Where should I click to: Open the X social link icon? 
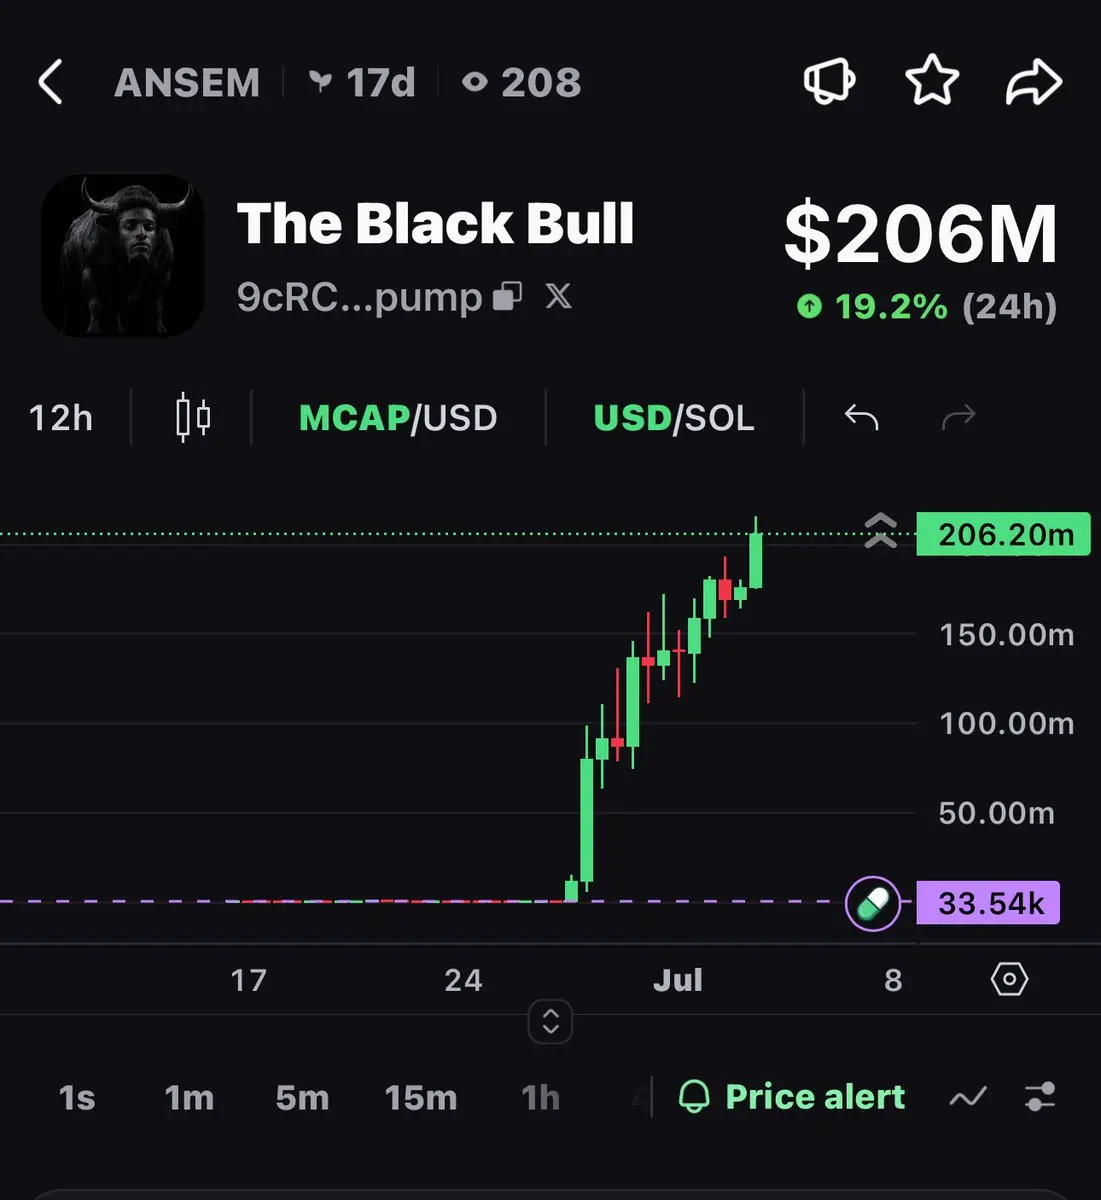point(559,296)
